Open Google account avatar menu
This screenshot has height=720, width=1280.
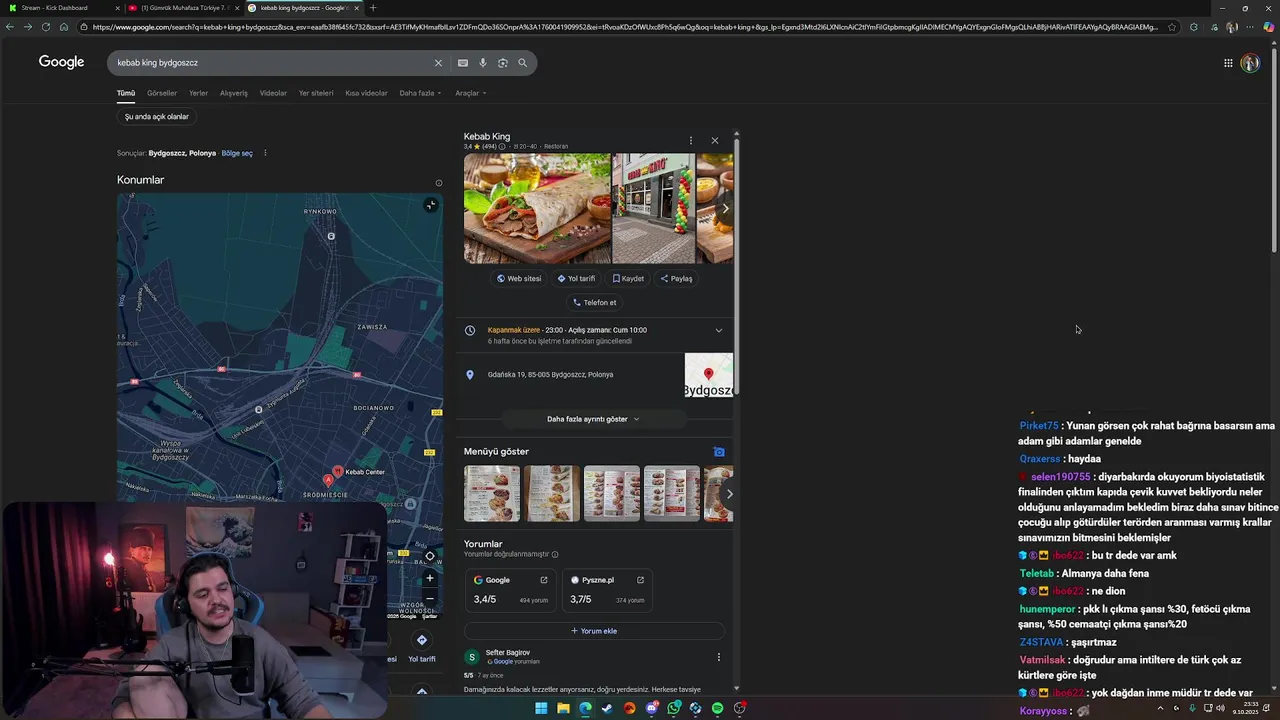(1250, 63)
